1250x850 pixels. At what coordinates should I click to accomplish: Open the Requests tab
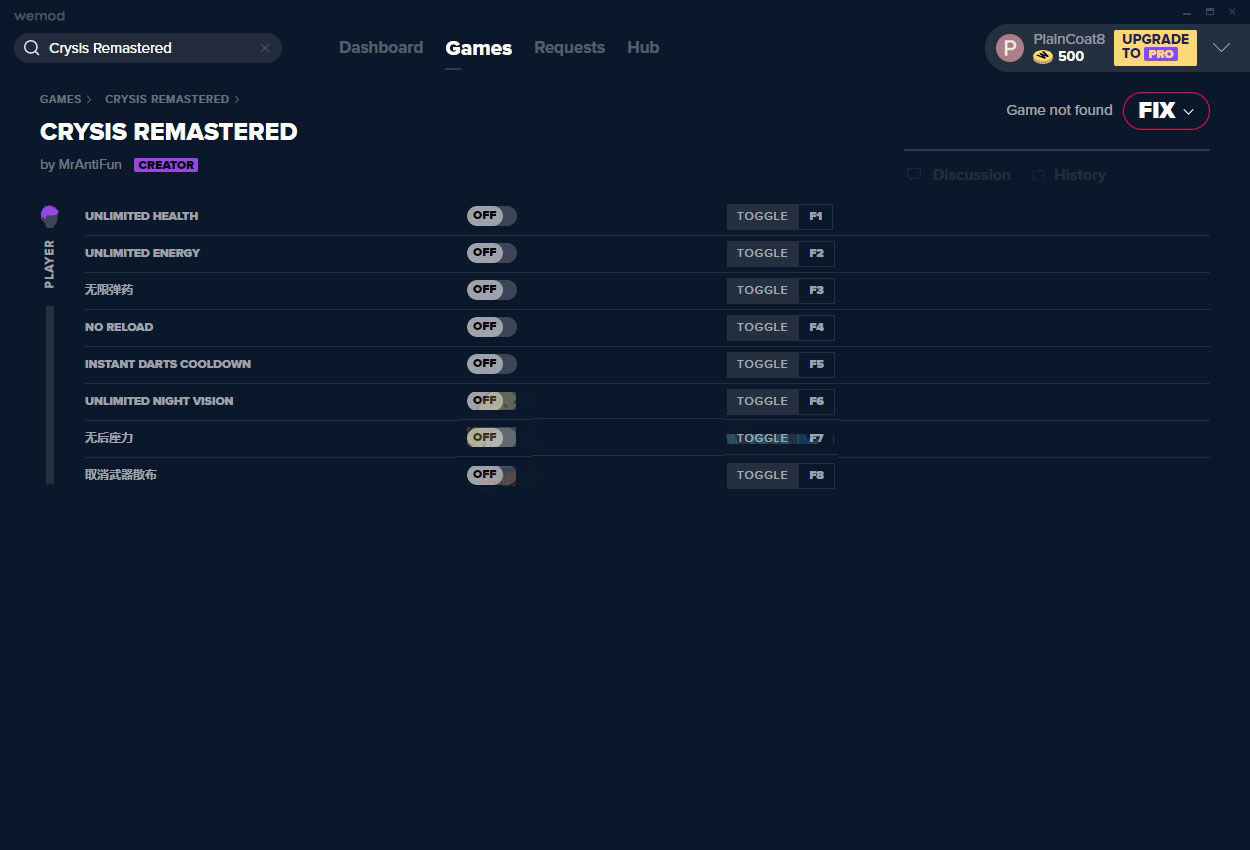point(569,48)
